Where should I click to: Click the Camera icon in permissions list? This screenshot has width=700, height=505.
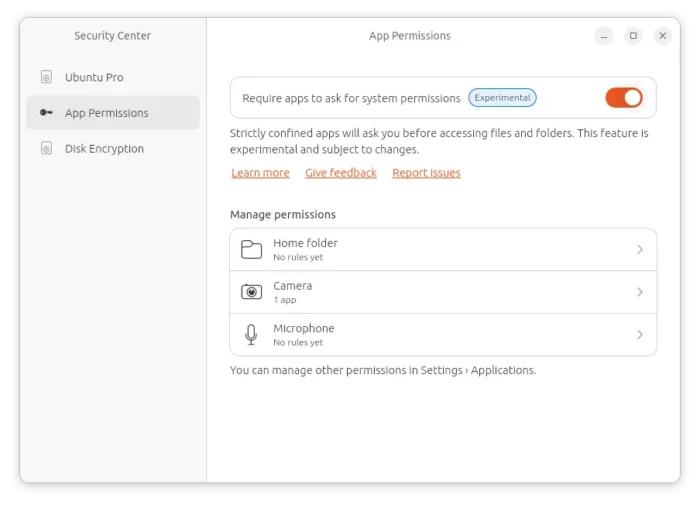pyautogui.click(x=252, y=292)
